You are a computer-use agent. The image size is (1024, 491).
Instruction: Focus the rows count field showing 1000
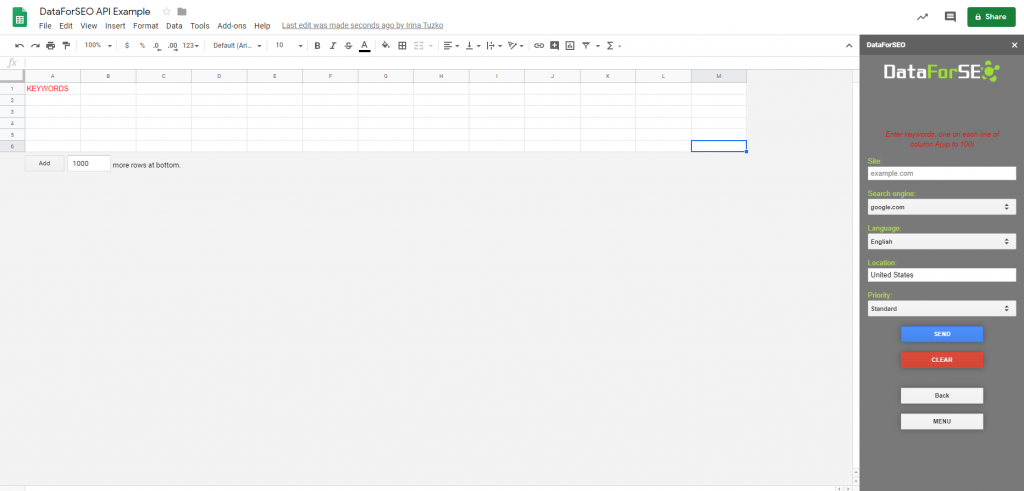point(89,163)
